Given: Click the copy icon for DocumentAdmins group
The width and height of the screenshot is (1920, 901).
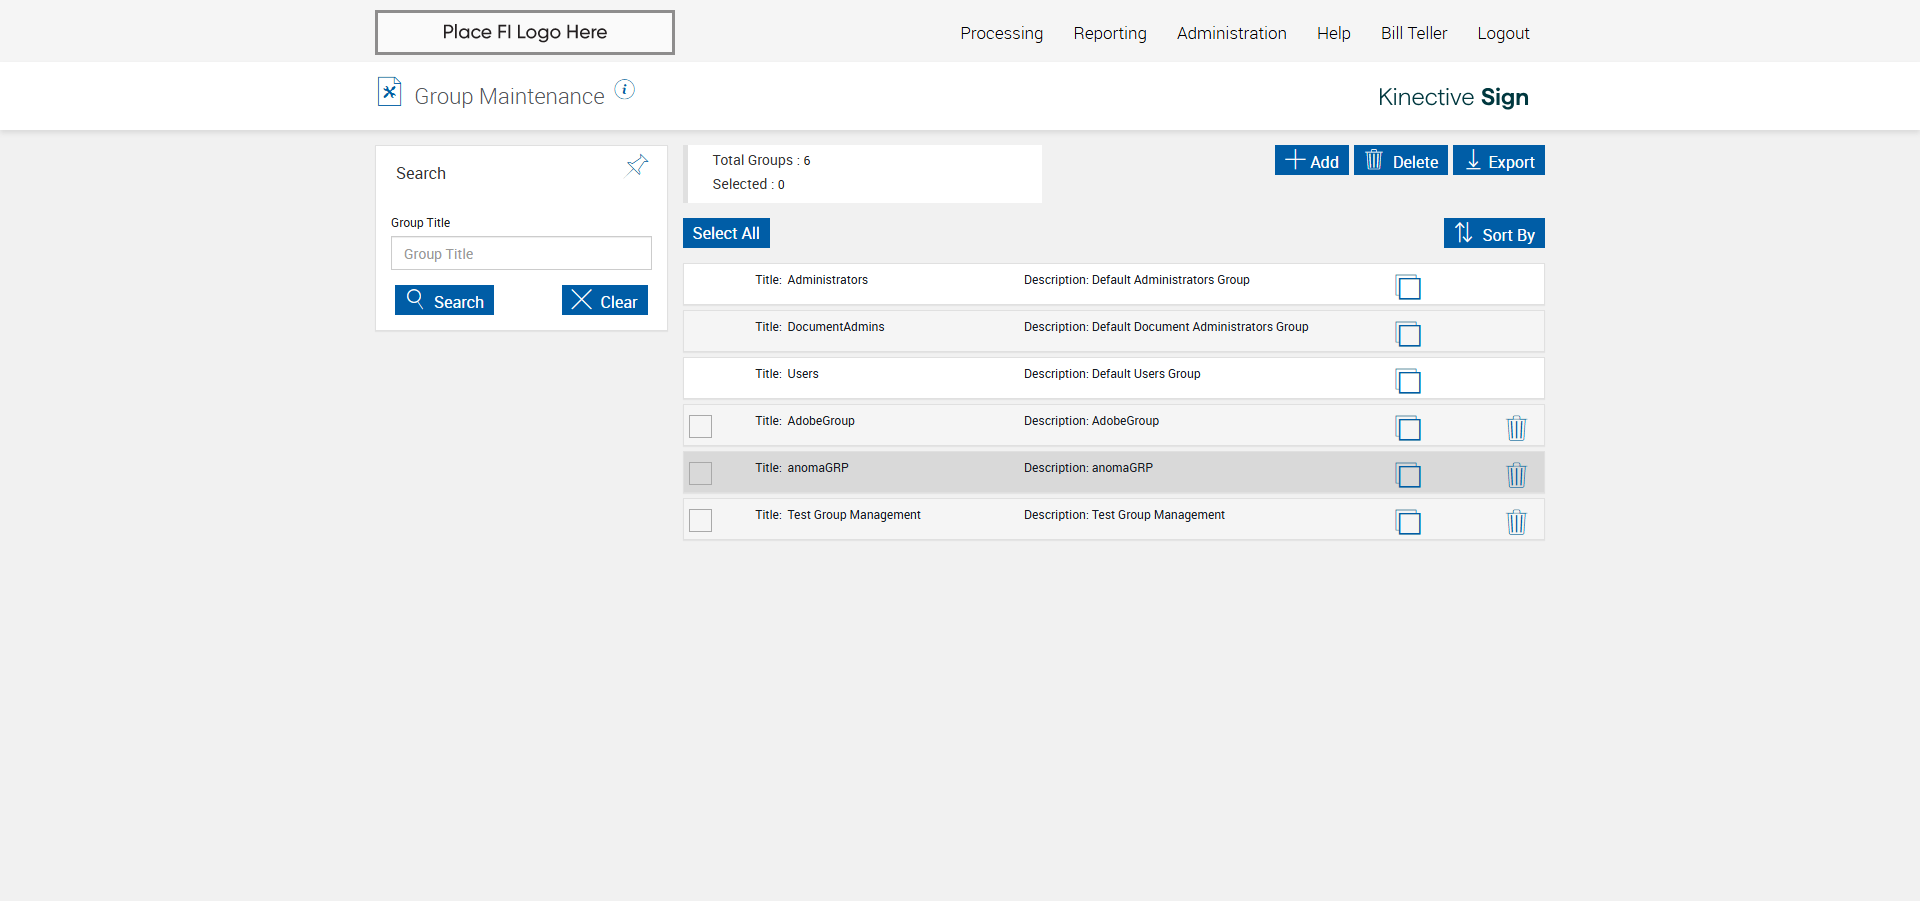Looking at the screenshot, I should [x=1408, y=334].
